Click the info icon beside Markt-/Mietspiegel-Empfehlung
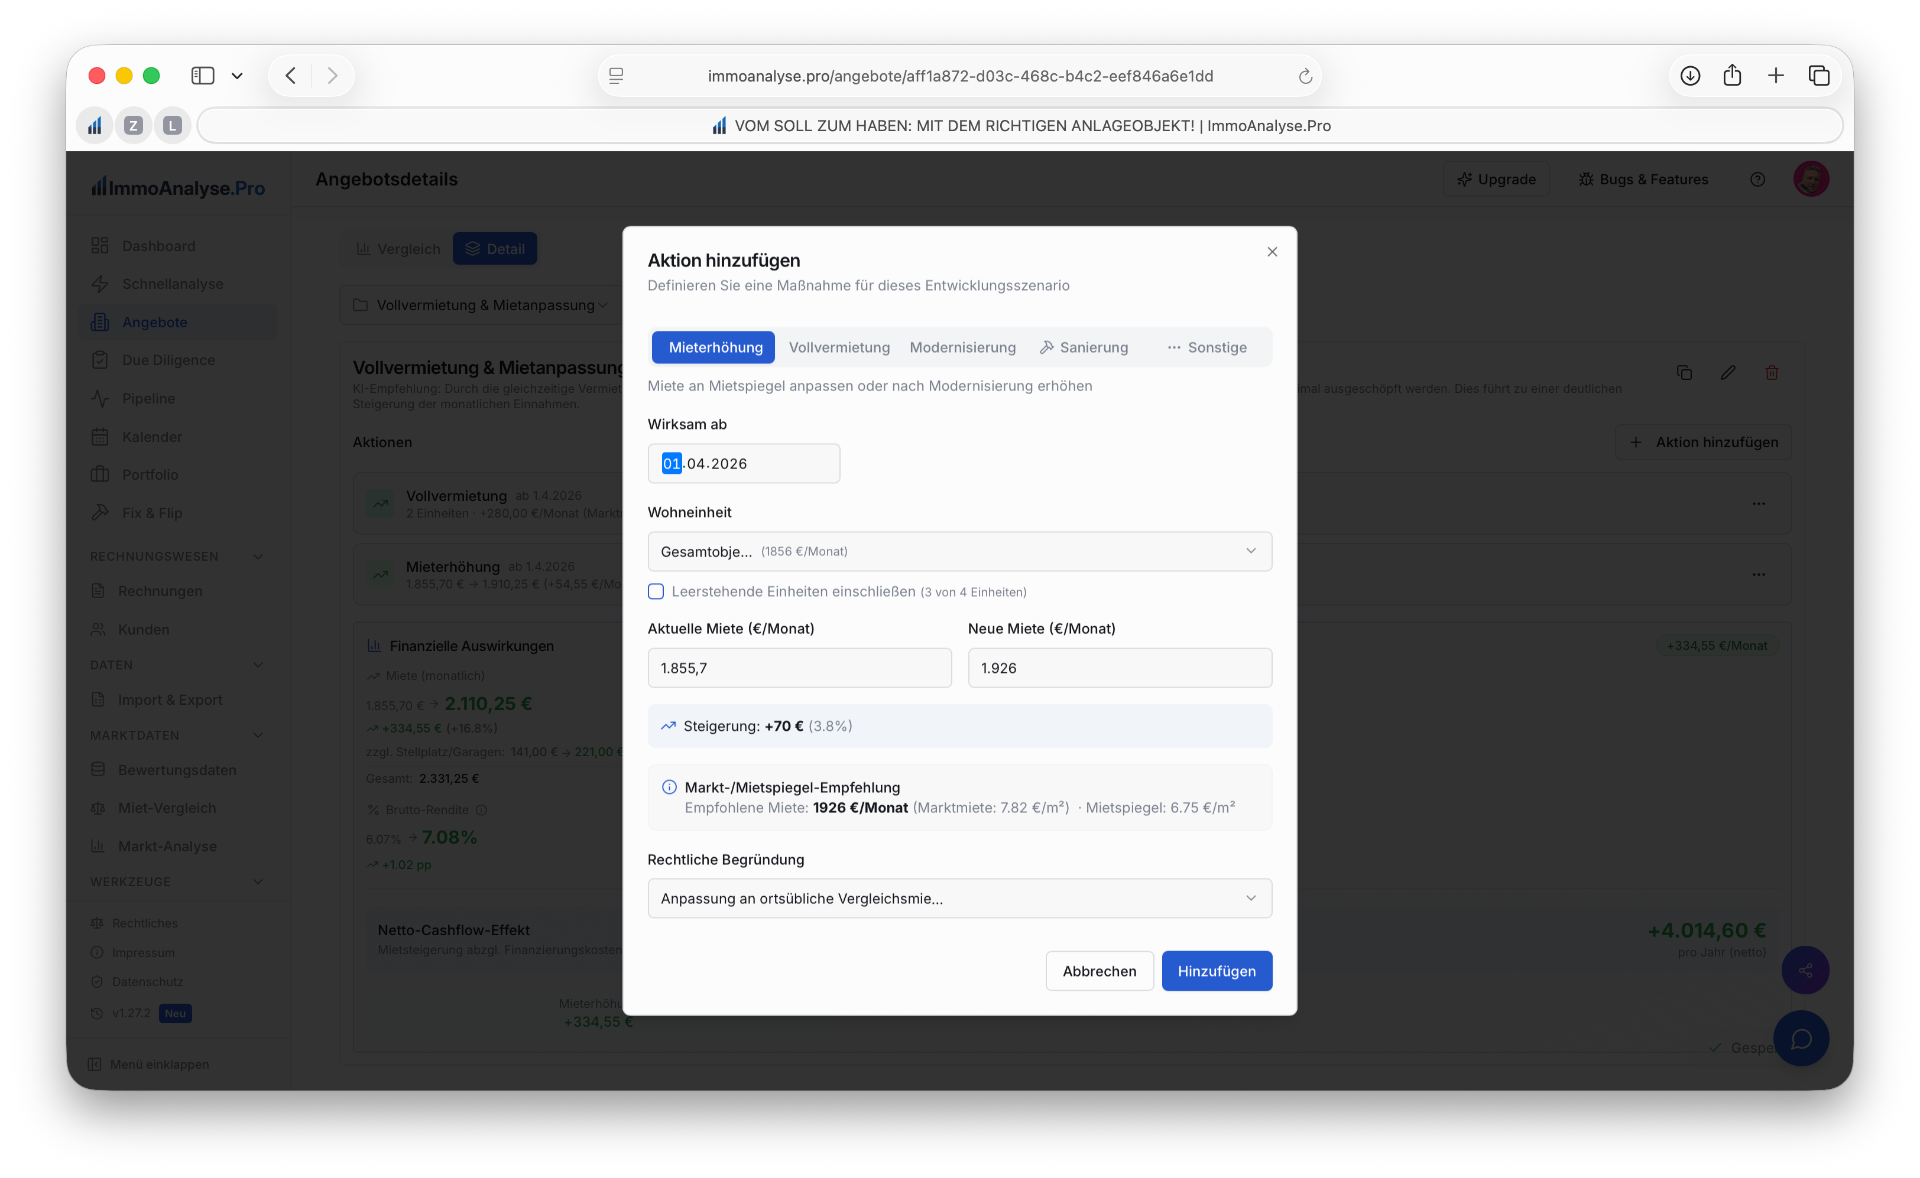The width and height of the screenshot is (1920, 1178). (x=669, y=788)
